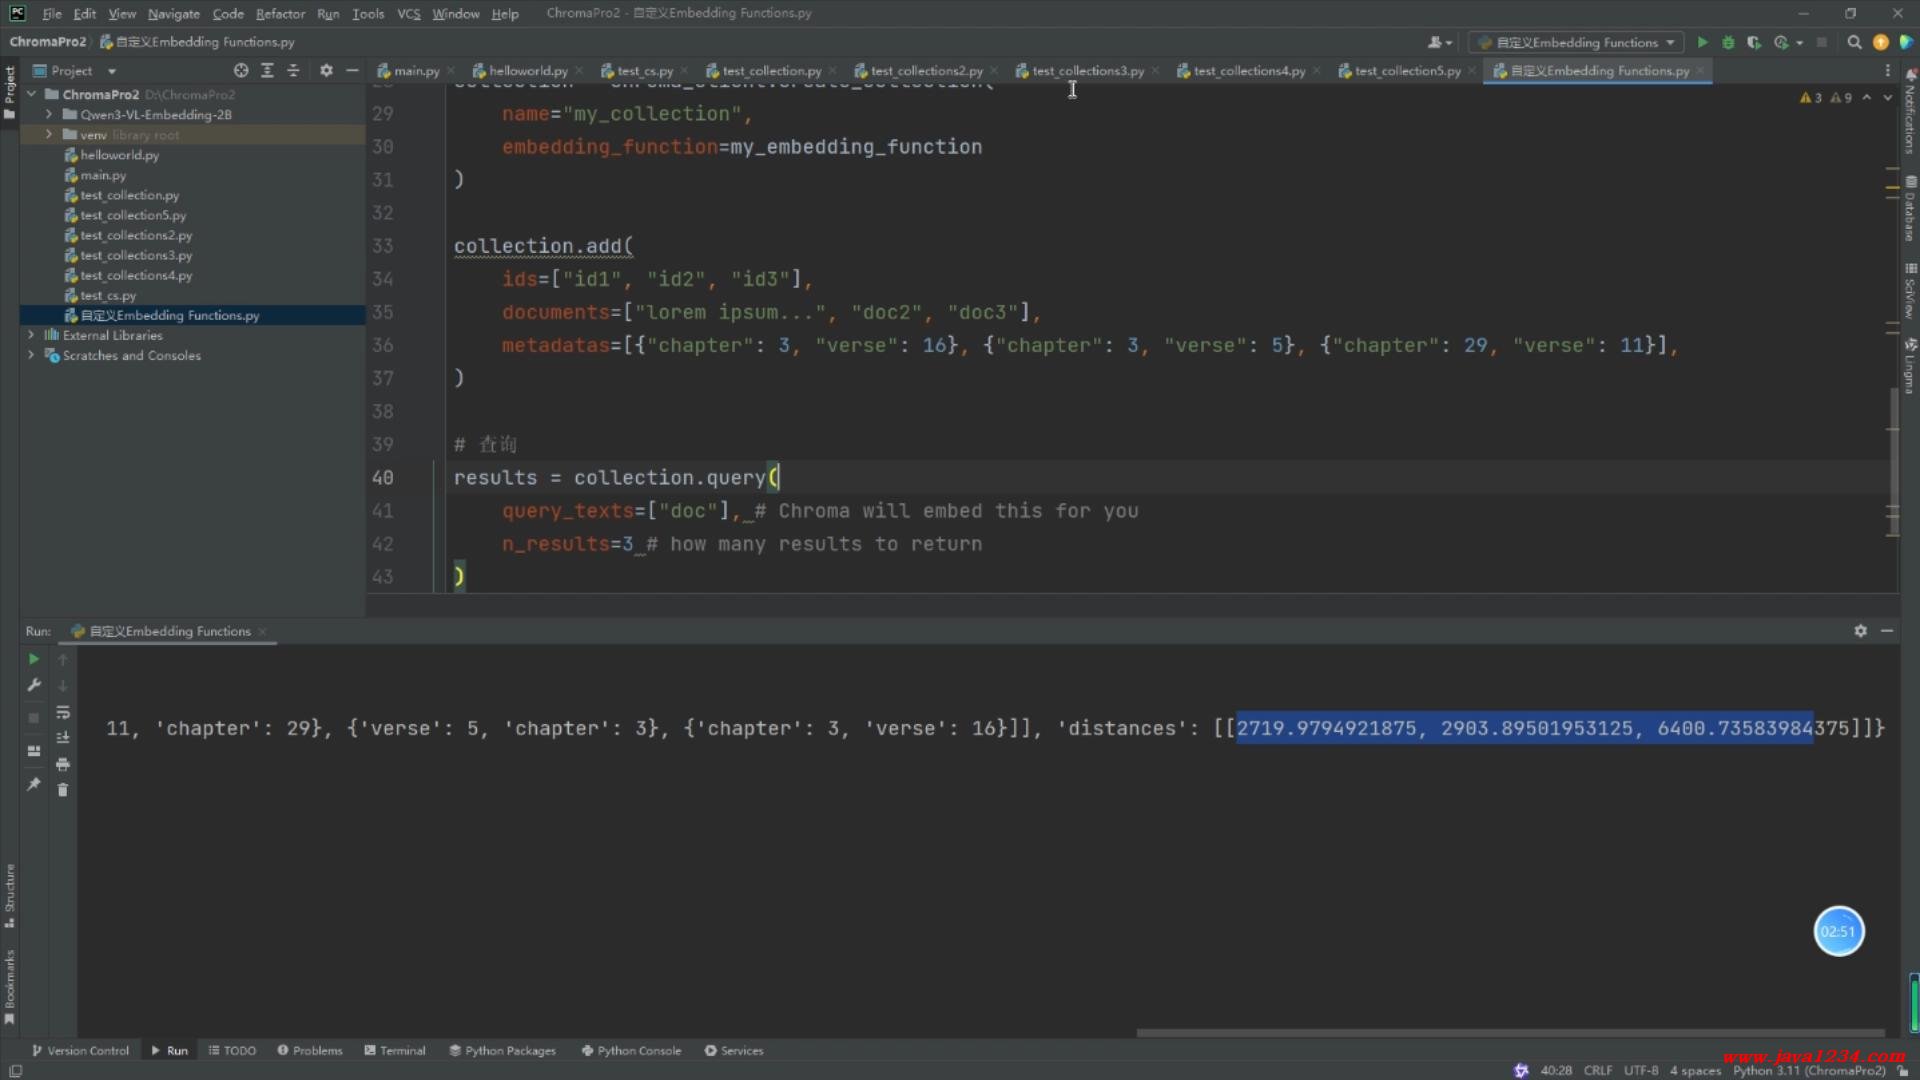Select helloworld.py in project tree
Viewport: 1920px width, 1080px height.
click(119, 155)
